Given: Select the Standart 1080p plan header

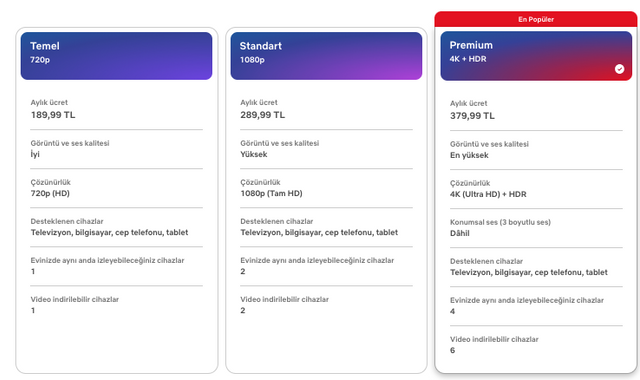Looking at the screenshot, I should pyautogui.click(x=326, y=56).
